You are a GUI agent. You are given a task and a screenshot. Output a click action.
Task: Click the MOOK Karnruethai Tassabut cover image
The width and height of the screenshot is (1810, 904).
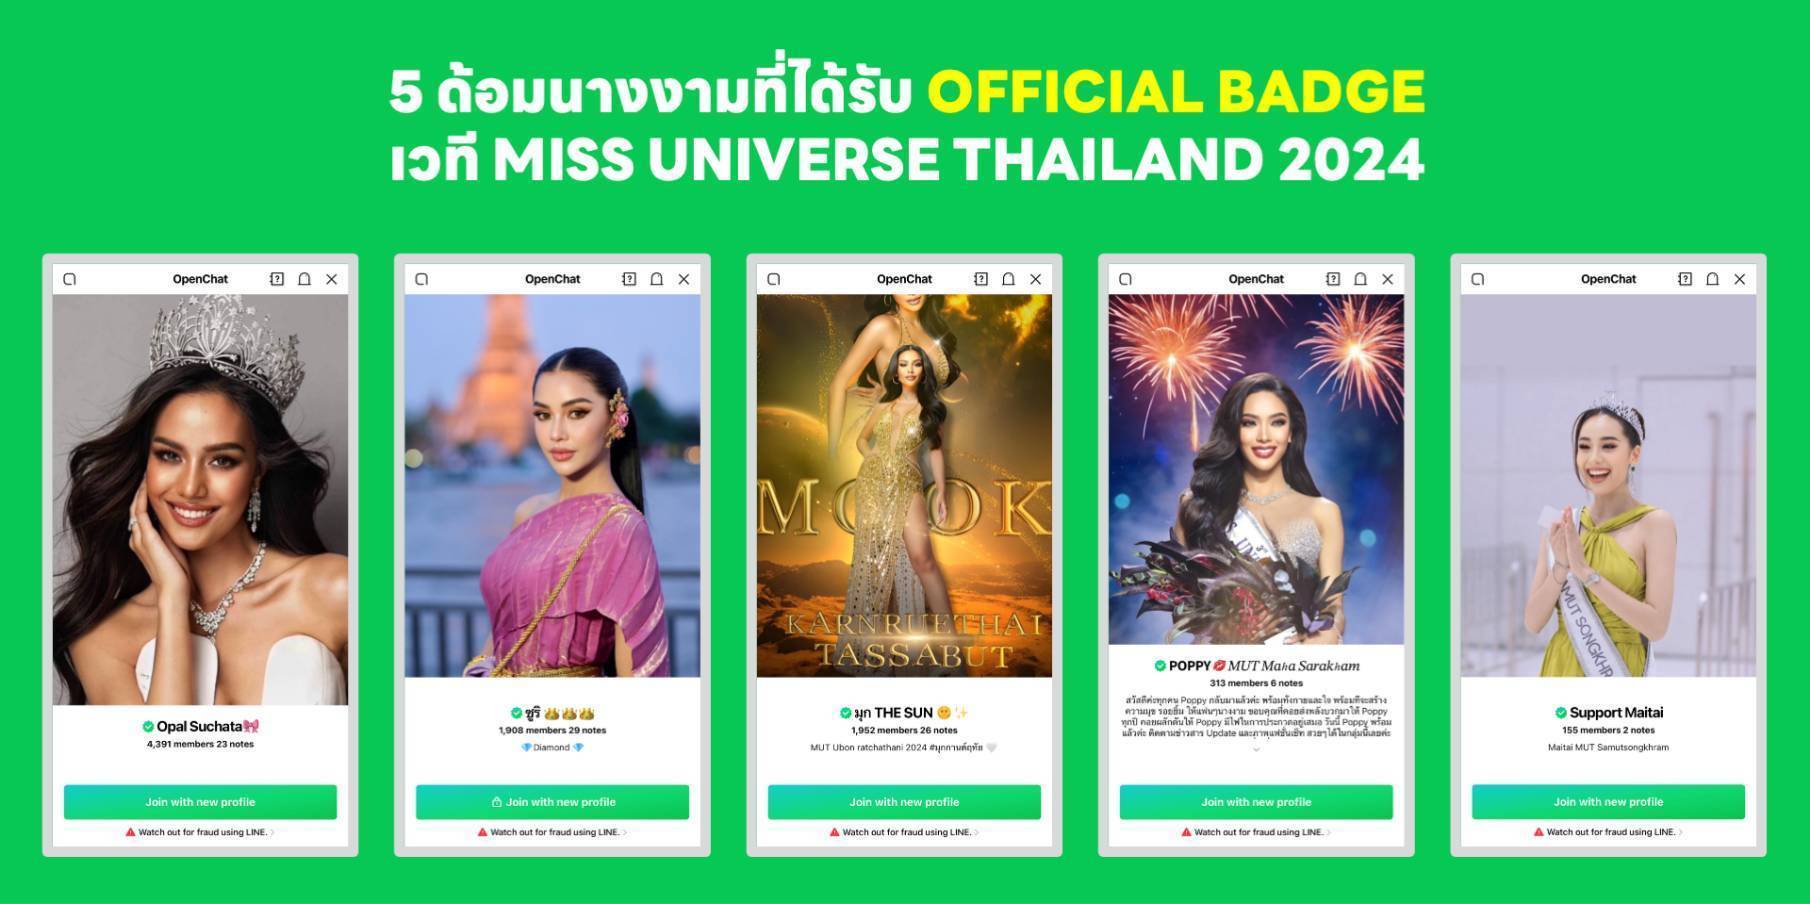[904, 485]
